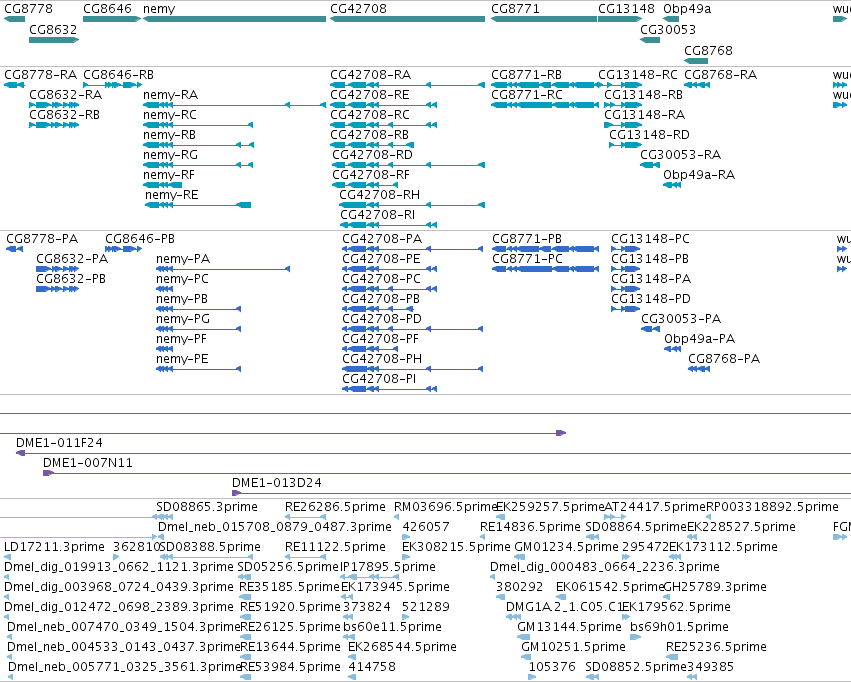Select BAC clone DME1-013D24
851x682 pixels.
tap(277, 483)
